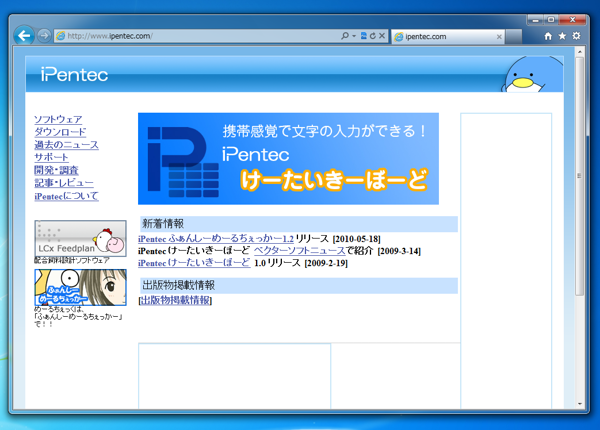Screen dimensions: 600x430
Task: Open the address bar search magnifier
Action: tap(345, 36)
